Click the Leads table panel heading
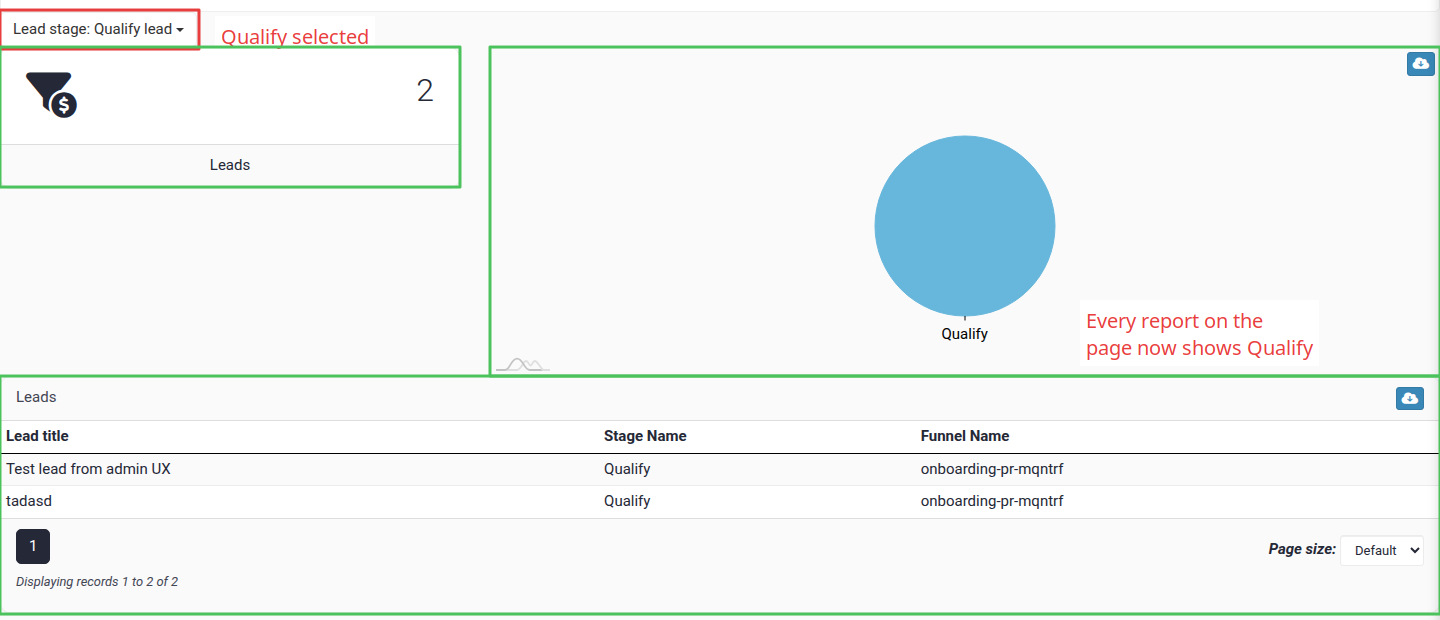The width and height of the screenshot is (1440, 620). [36, 397]
